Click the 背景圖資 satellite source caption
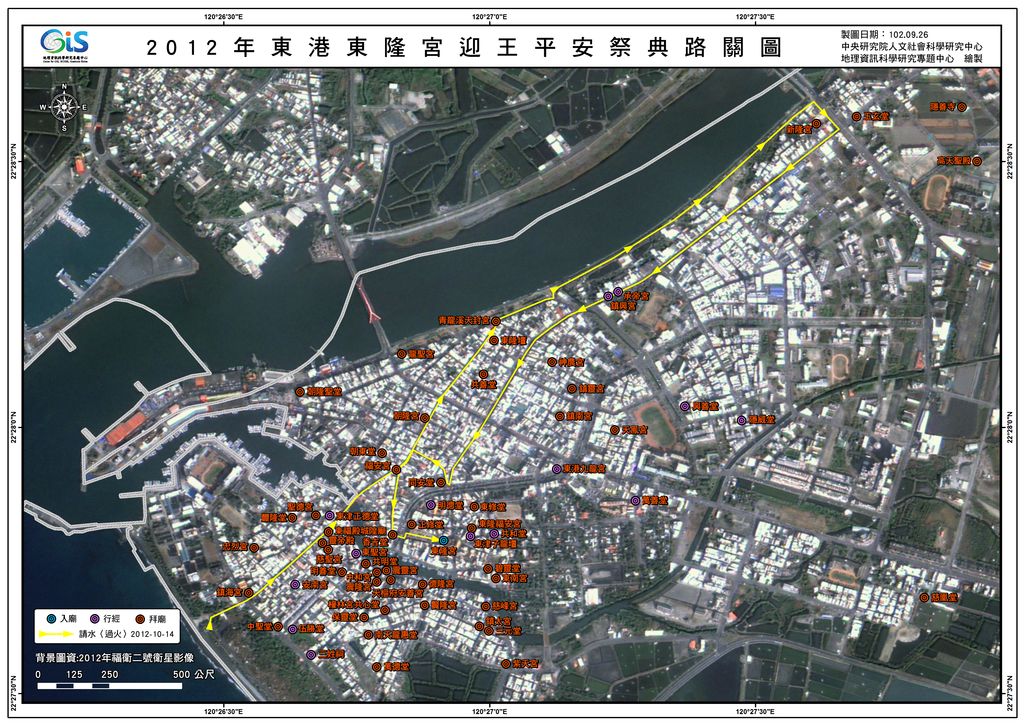Viewport: 1024px width, 725px height. 121,659
